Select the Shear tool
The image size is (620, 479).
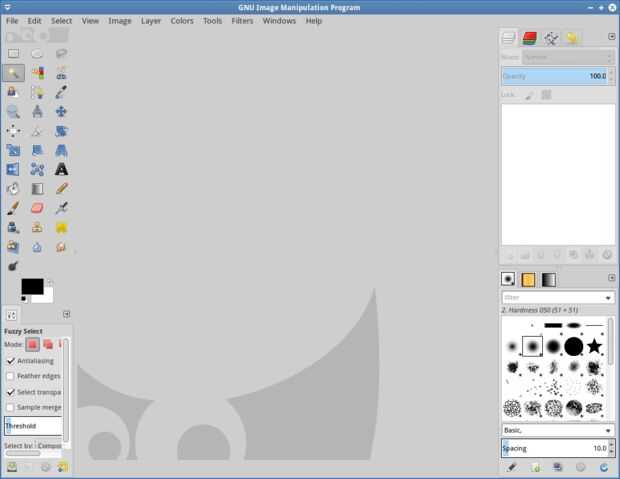[37, 150]
